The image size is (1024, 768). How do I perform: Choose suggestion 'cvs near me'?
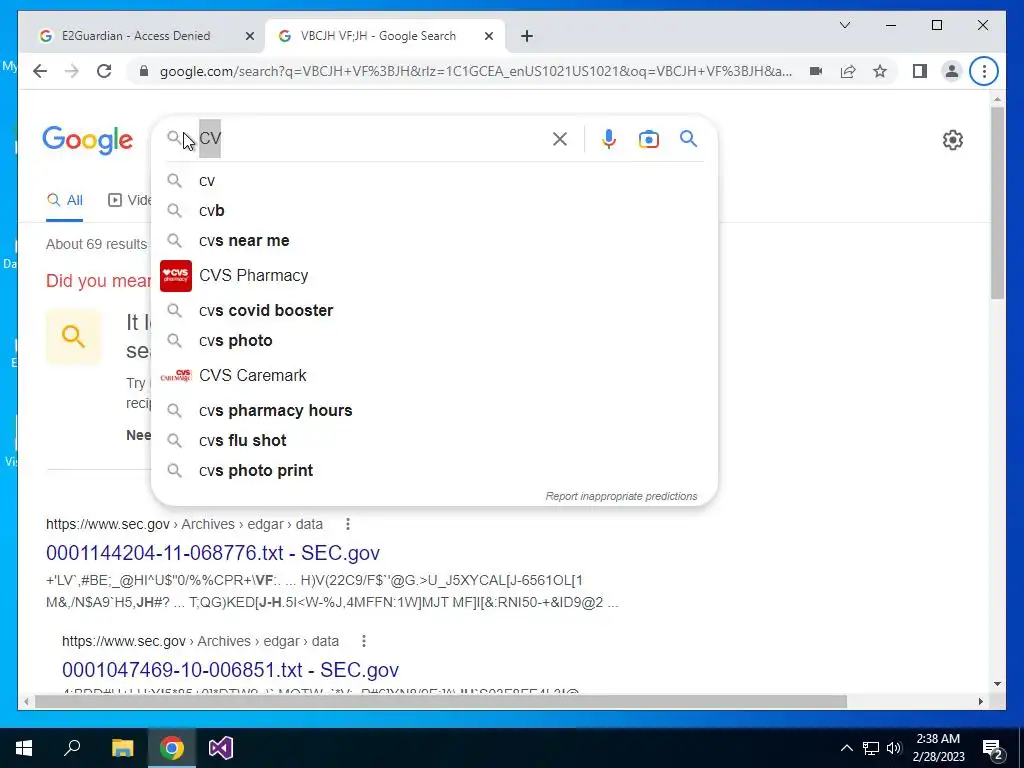click(x=434, y=241)
